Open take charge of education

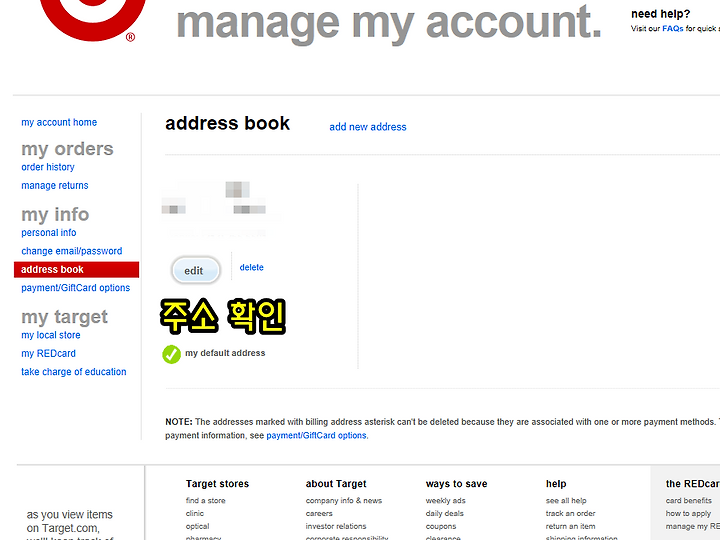(x=74, y=372)
